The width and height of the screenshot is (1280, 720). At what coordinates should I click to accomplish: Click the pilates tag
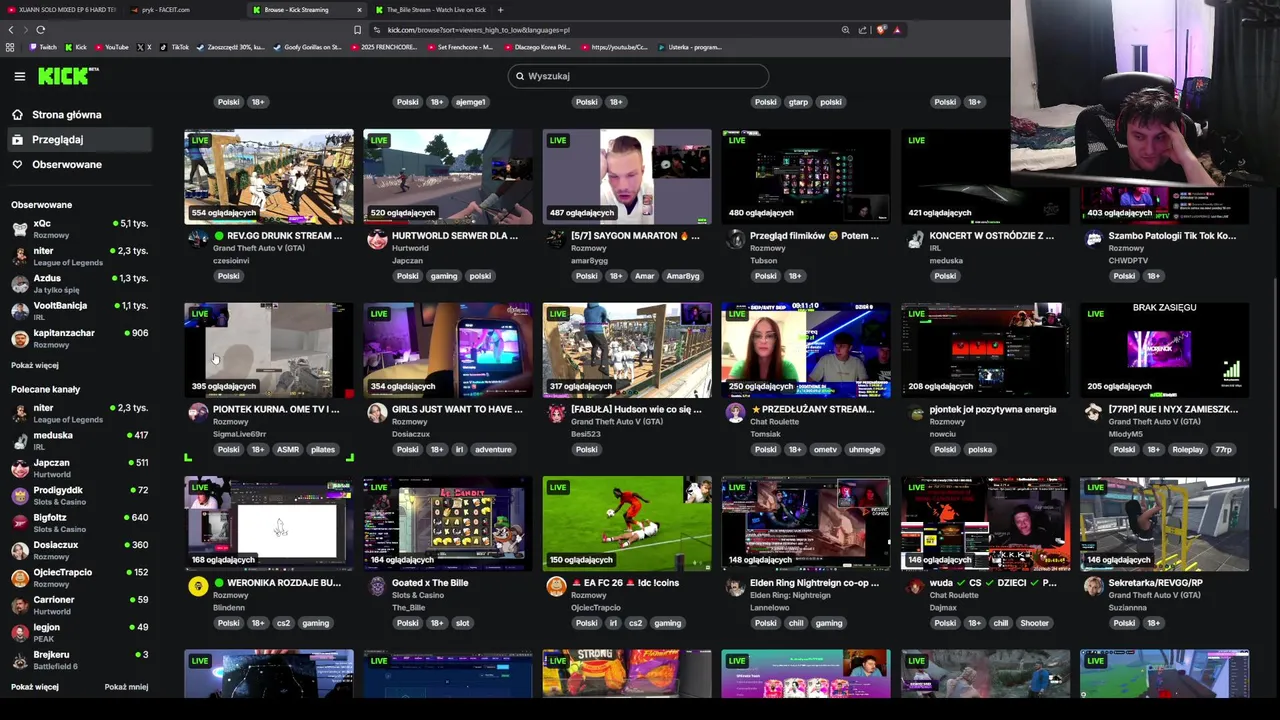click(323, 450)
